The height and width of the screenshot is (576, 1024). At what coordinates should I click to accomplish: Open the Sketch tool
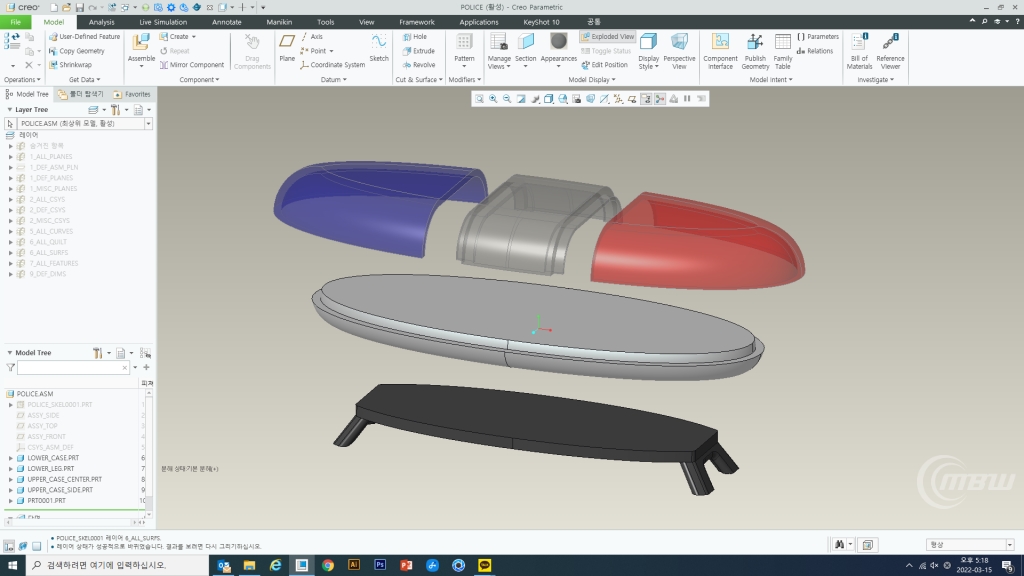[x=379, y=43]
